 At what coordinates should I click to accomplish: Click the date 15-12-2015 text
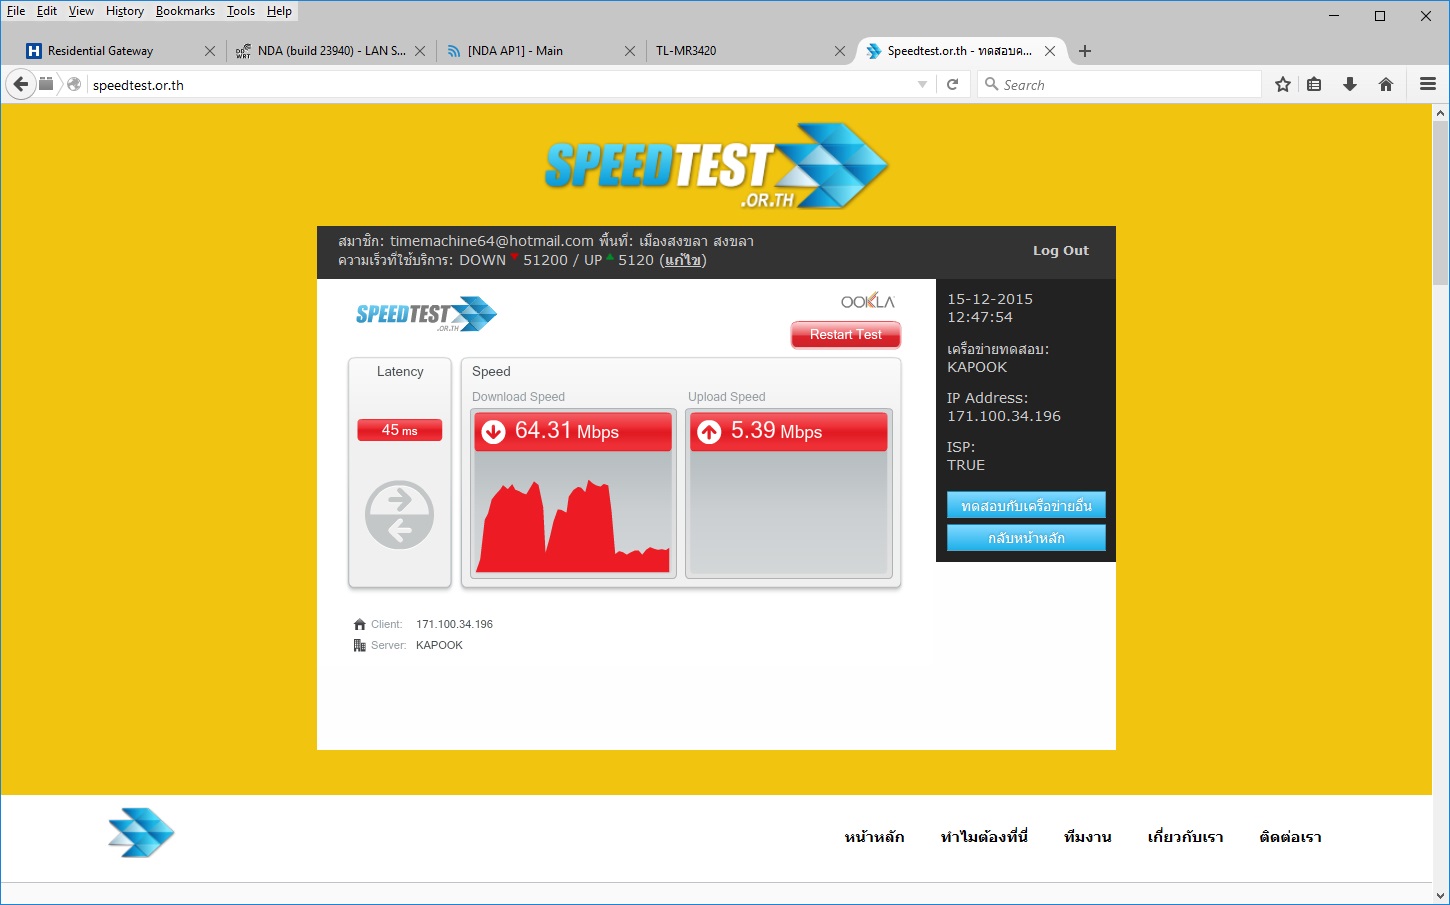coord(990,299)
